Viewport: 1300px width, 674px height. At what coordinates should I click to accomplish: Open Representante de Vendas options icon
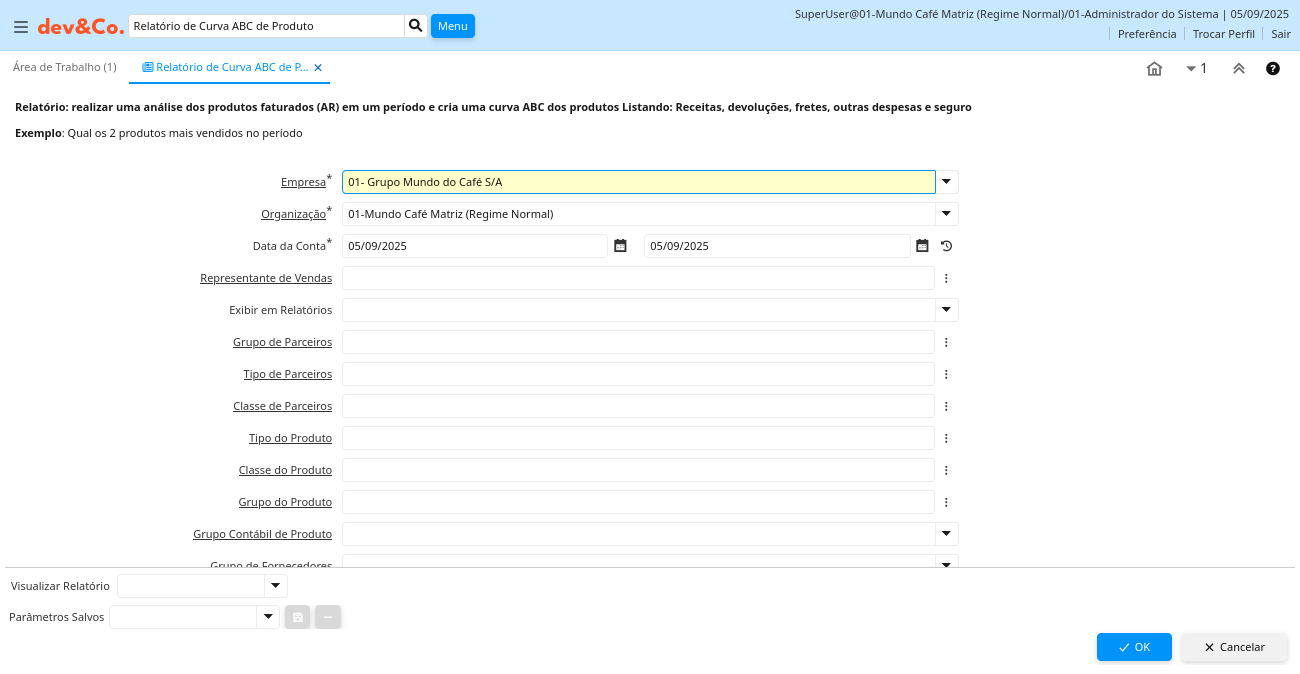[946, 278]
